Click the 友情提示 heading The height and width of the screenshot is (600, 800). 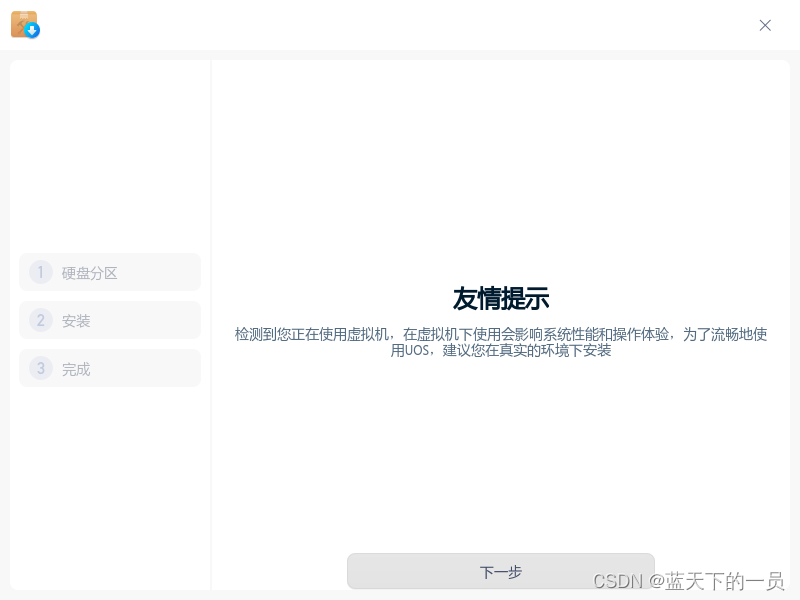[501, 298]
